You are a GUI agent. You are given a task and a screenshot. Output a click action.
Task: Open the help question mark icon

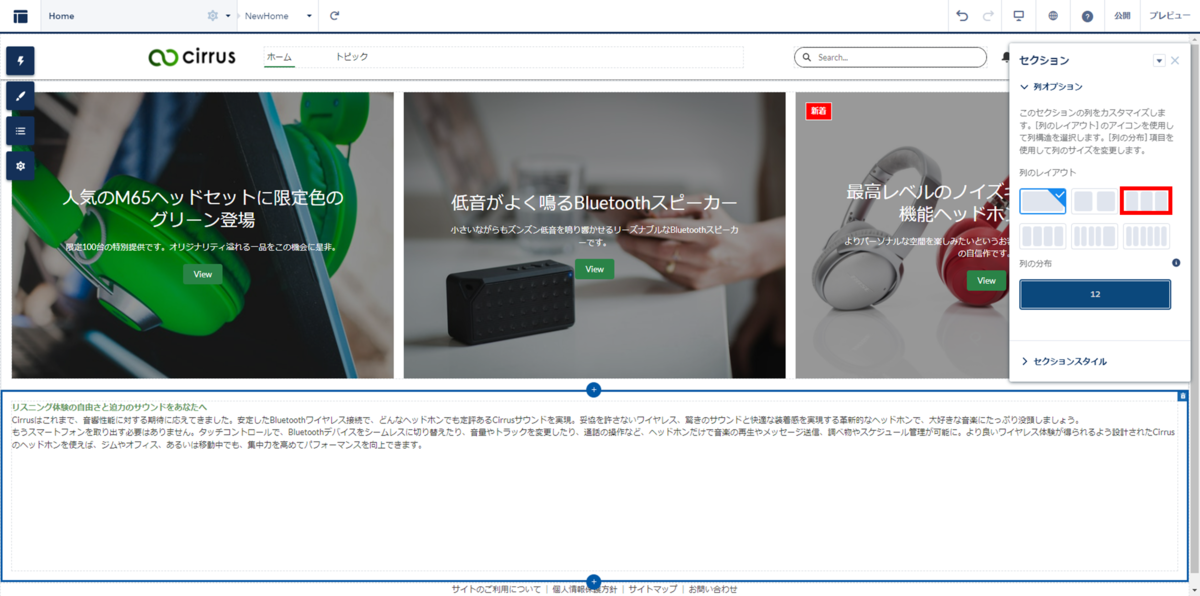1088,16
